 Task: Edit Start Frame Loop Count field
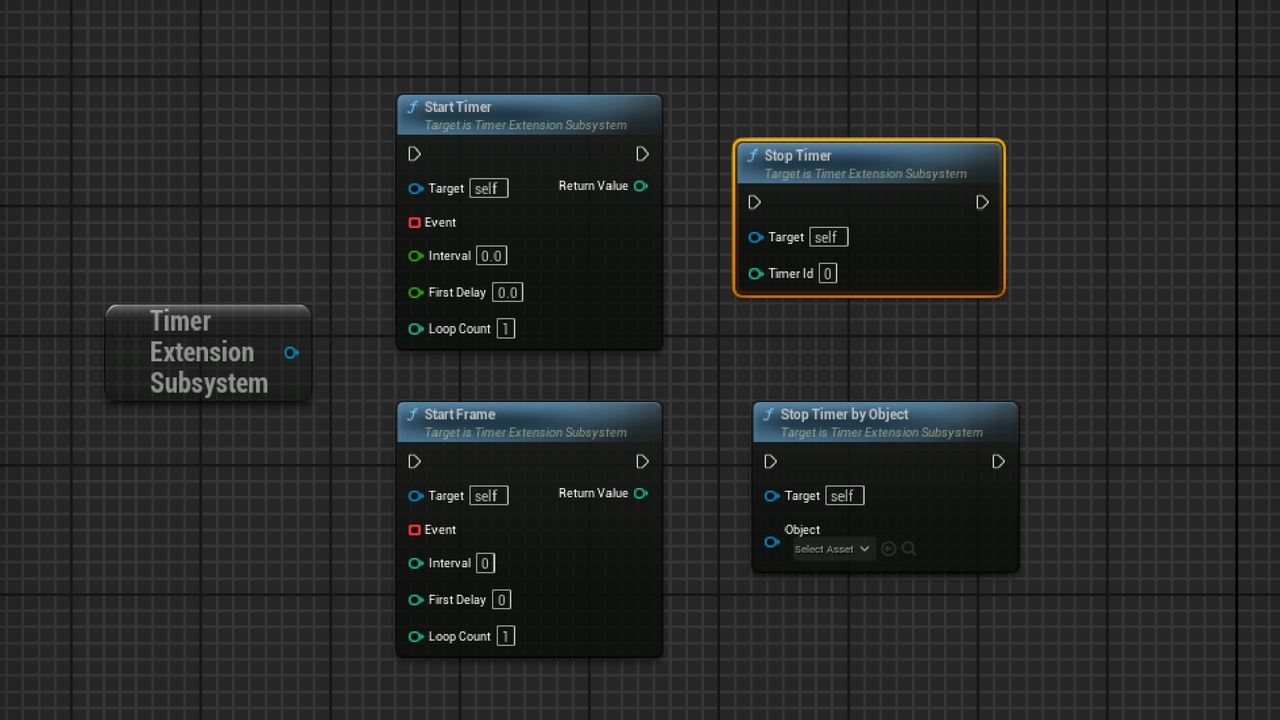[x=506, y=636]
